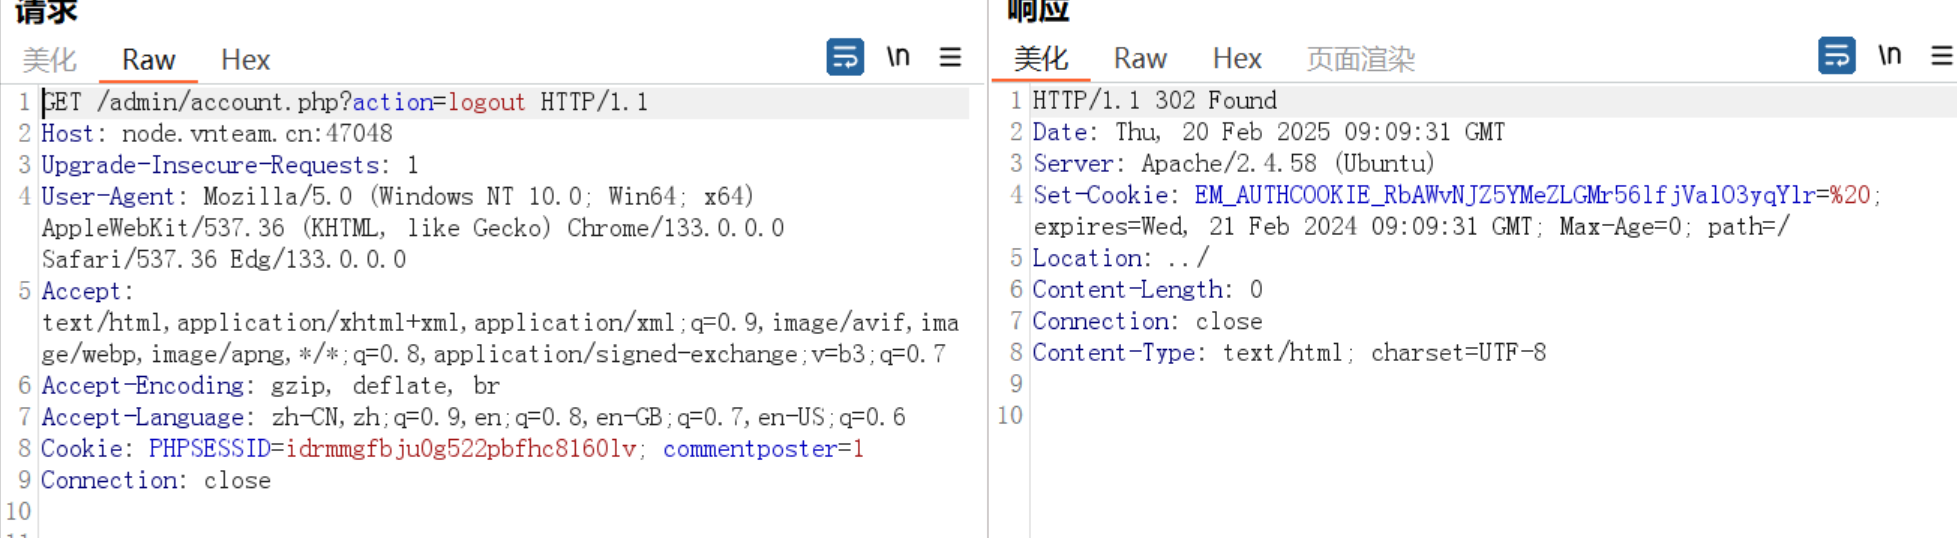Toggle word wrap in the response panel

1836,56
